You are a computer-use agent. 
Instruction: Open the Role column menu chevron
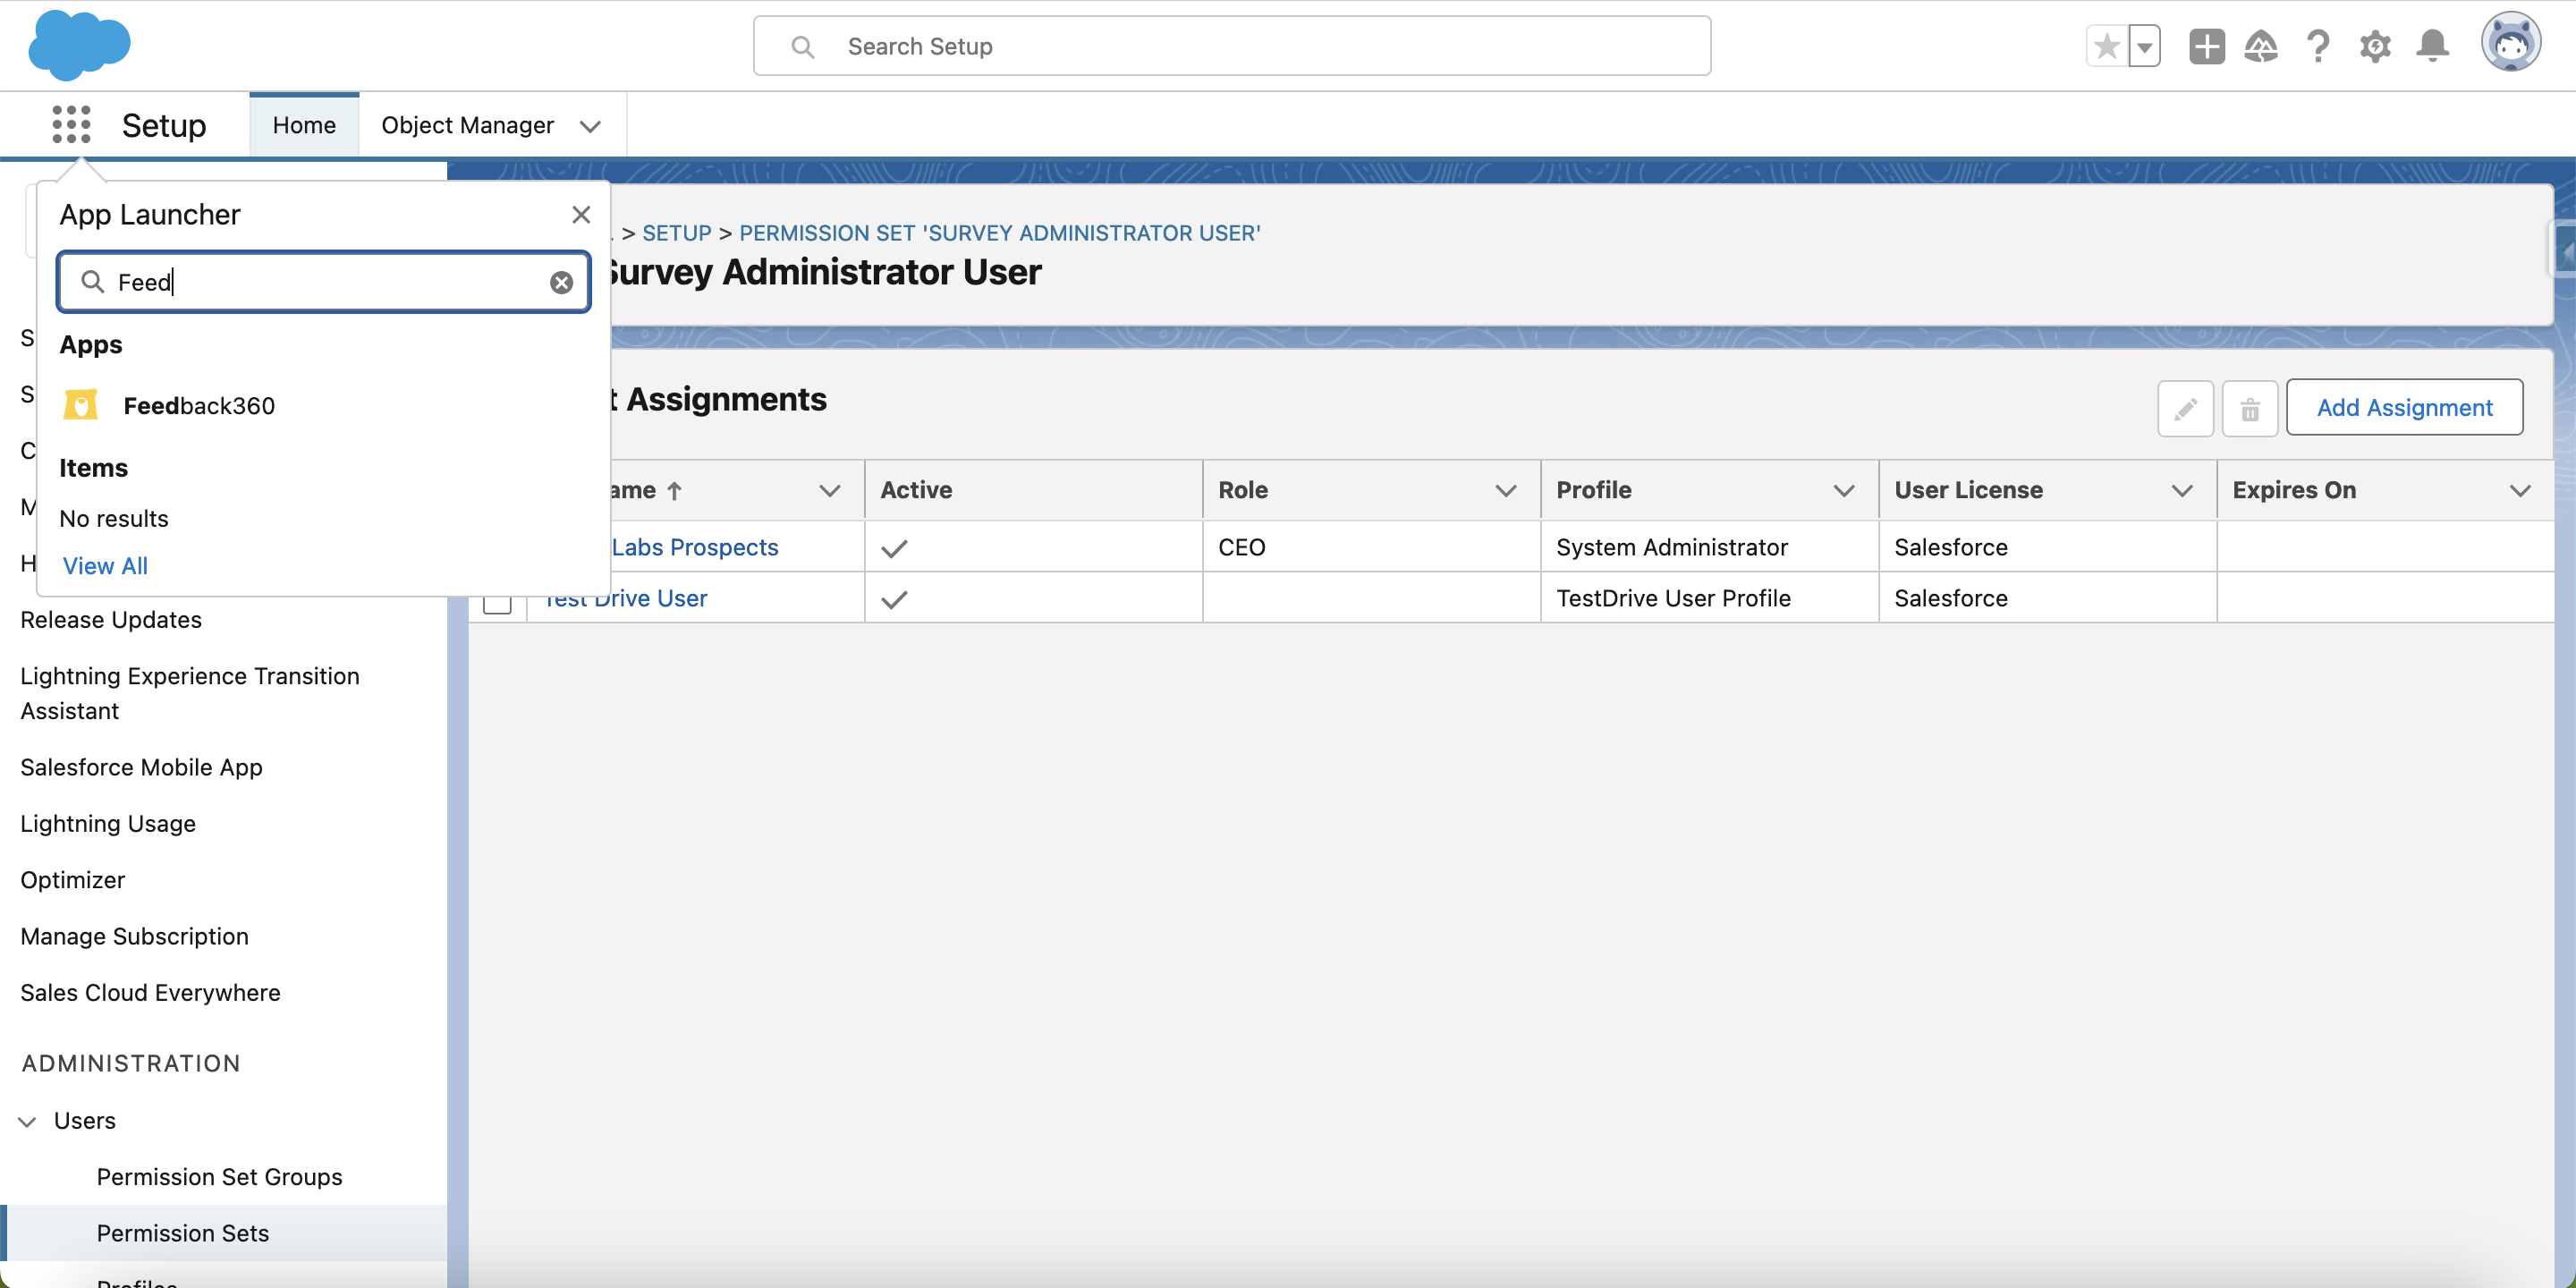pos(1506,491)
